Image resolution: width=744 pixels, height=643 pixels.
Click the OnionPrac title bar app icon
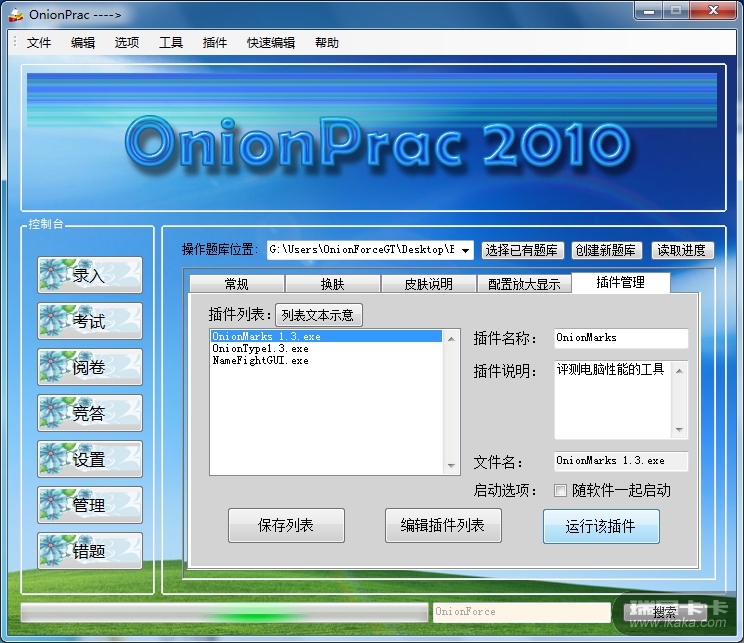pos(16,15)
